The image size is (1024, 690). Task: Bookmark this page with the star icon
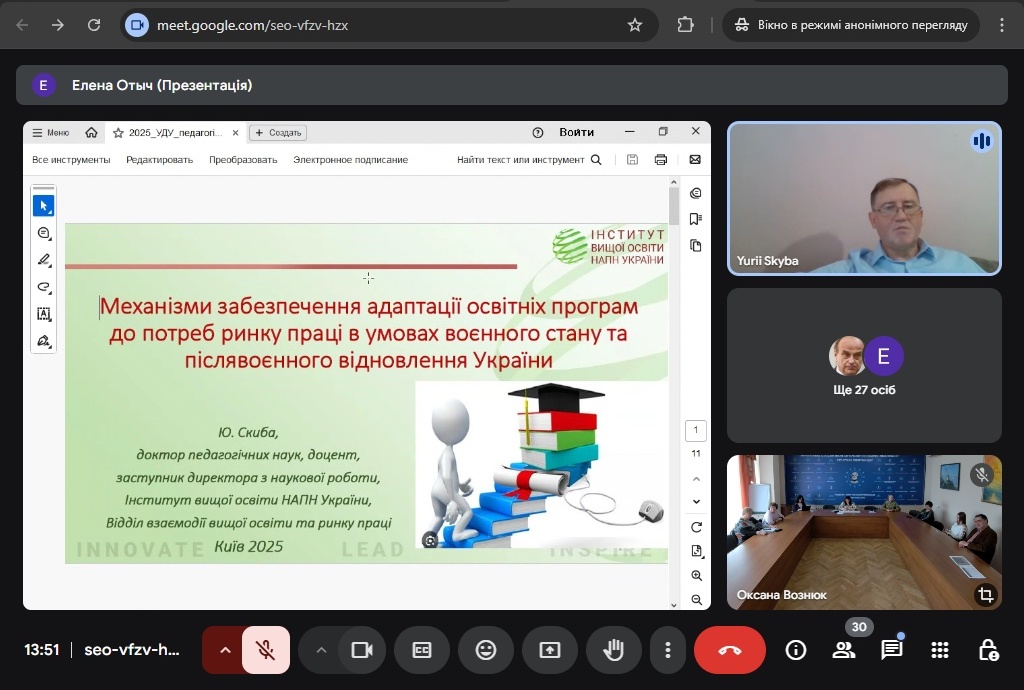coord(634,25)
